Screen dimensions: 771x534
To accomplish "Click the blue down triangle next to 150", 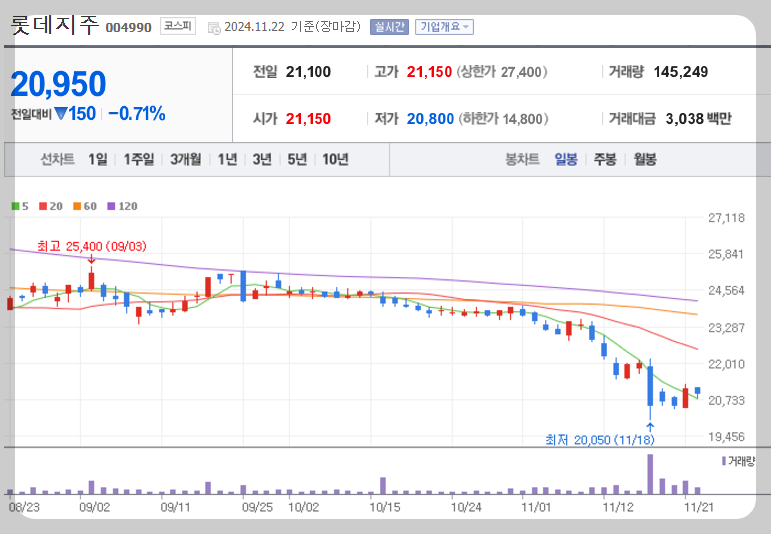I will point(60,114).
